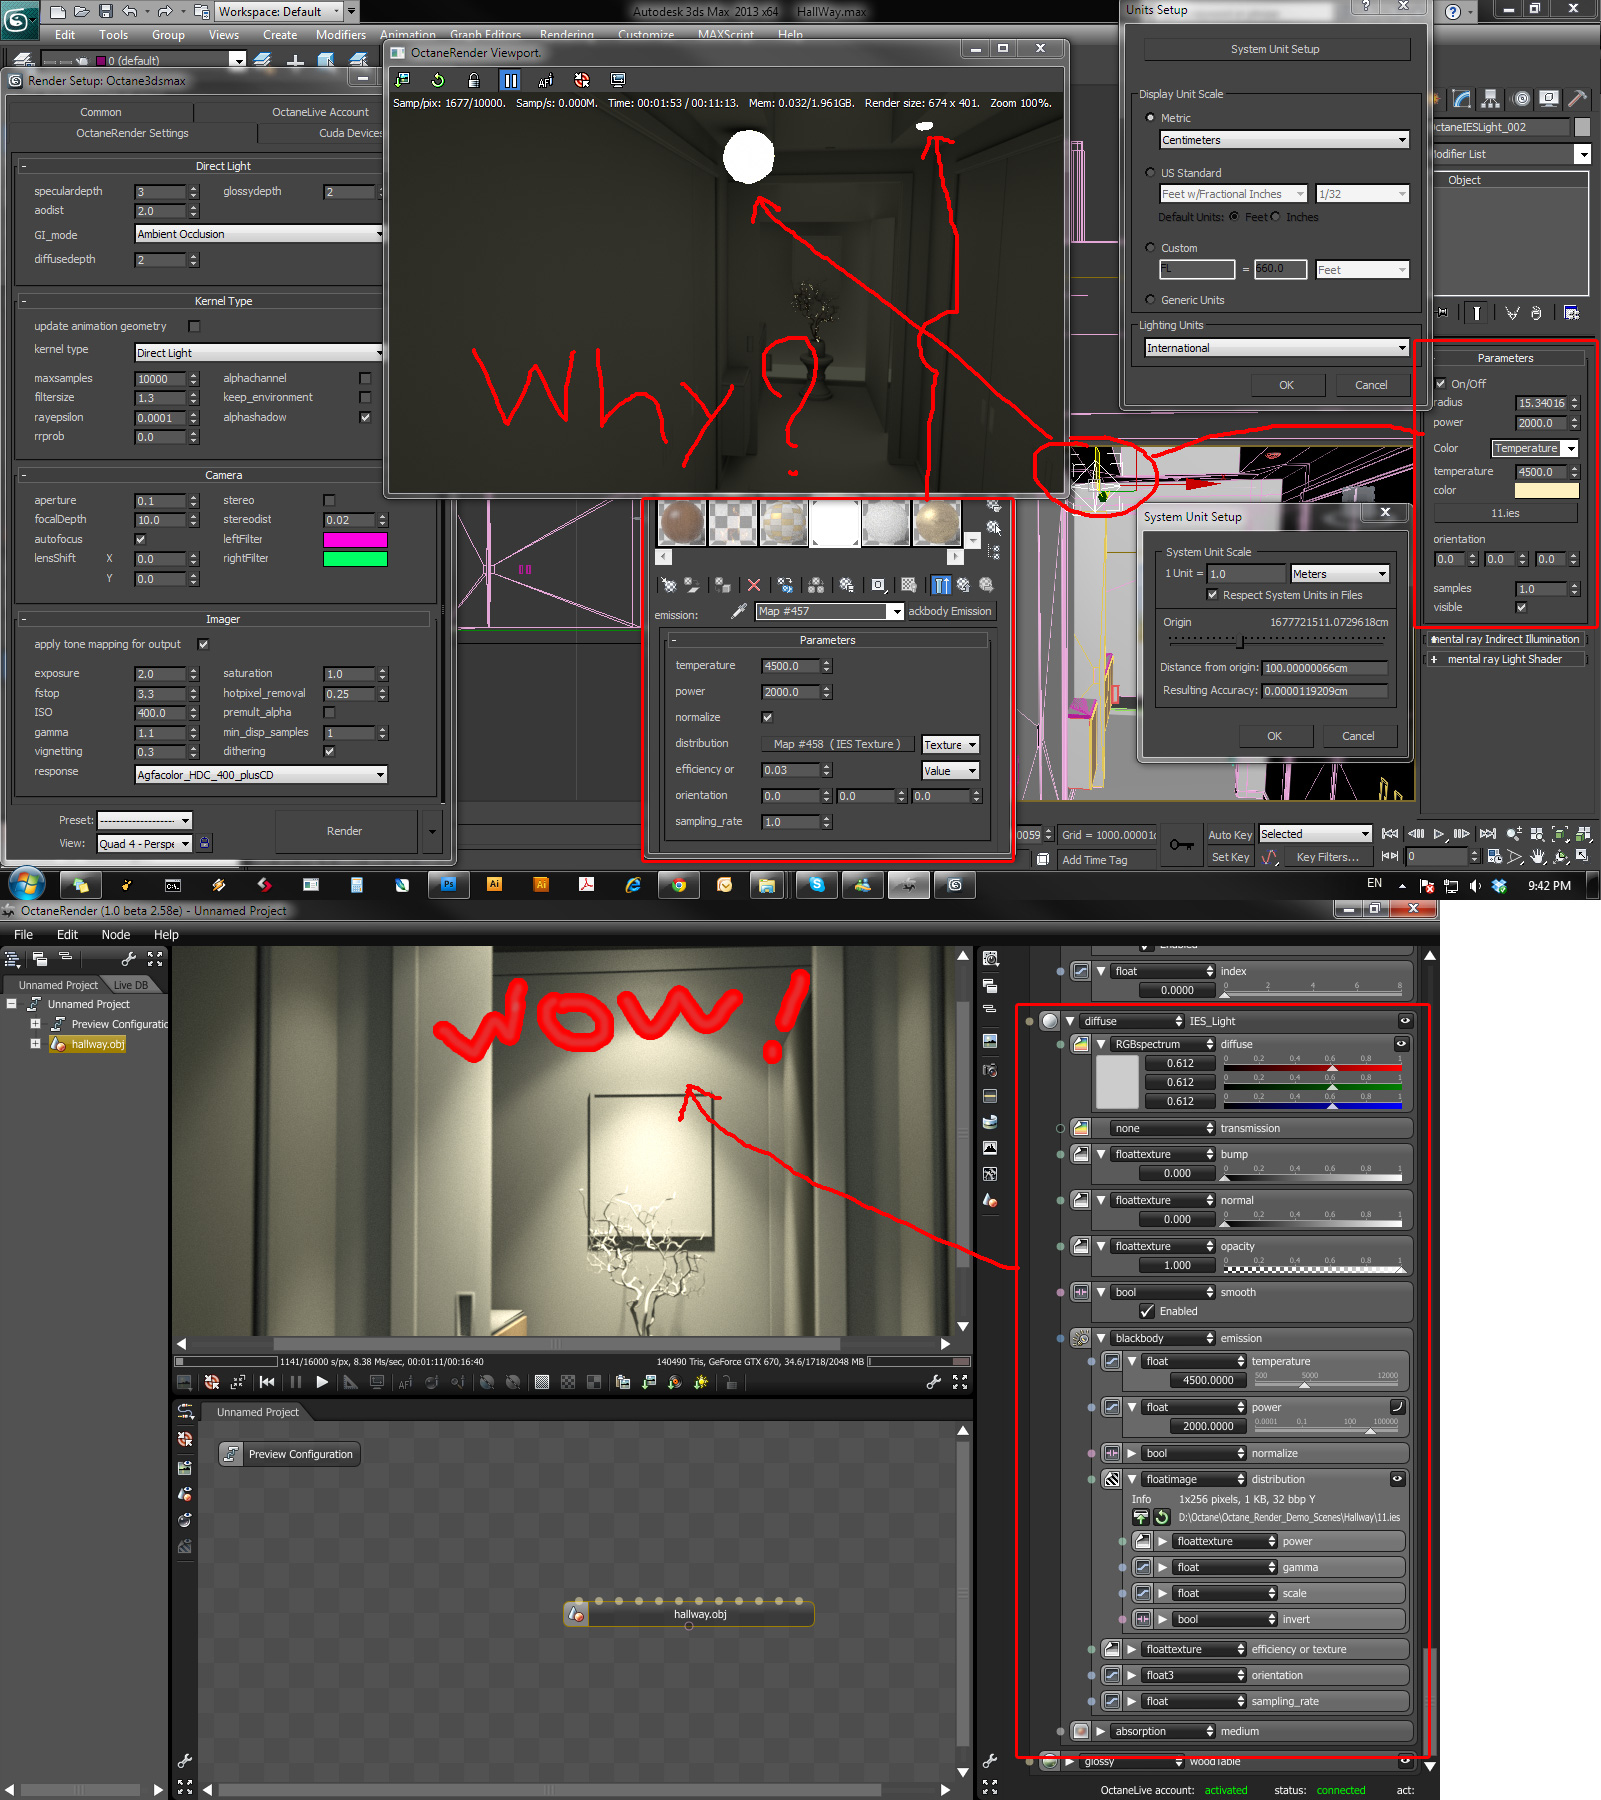Click the Auto Key button
1601x1800 pixels.
point(1230,835)
